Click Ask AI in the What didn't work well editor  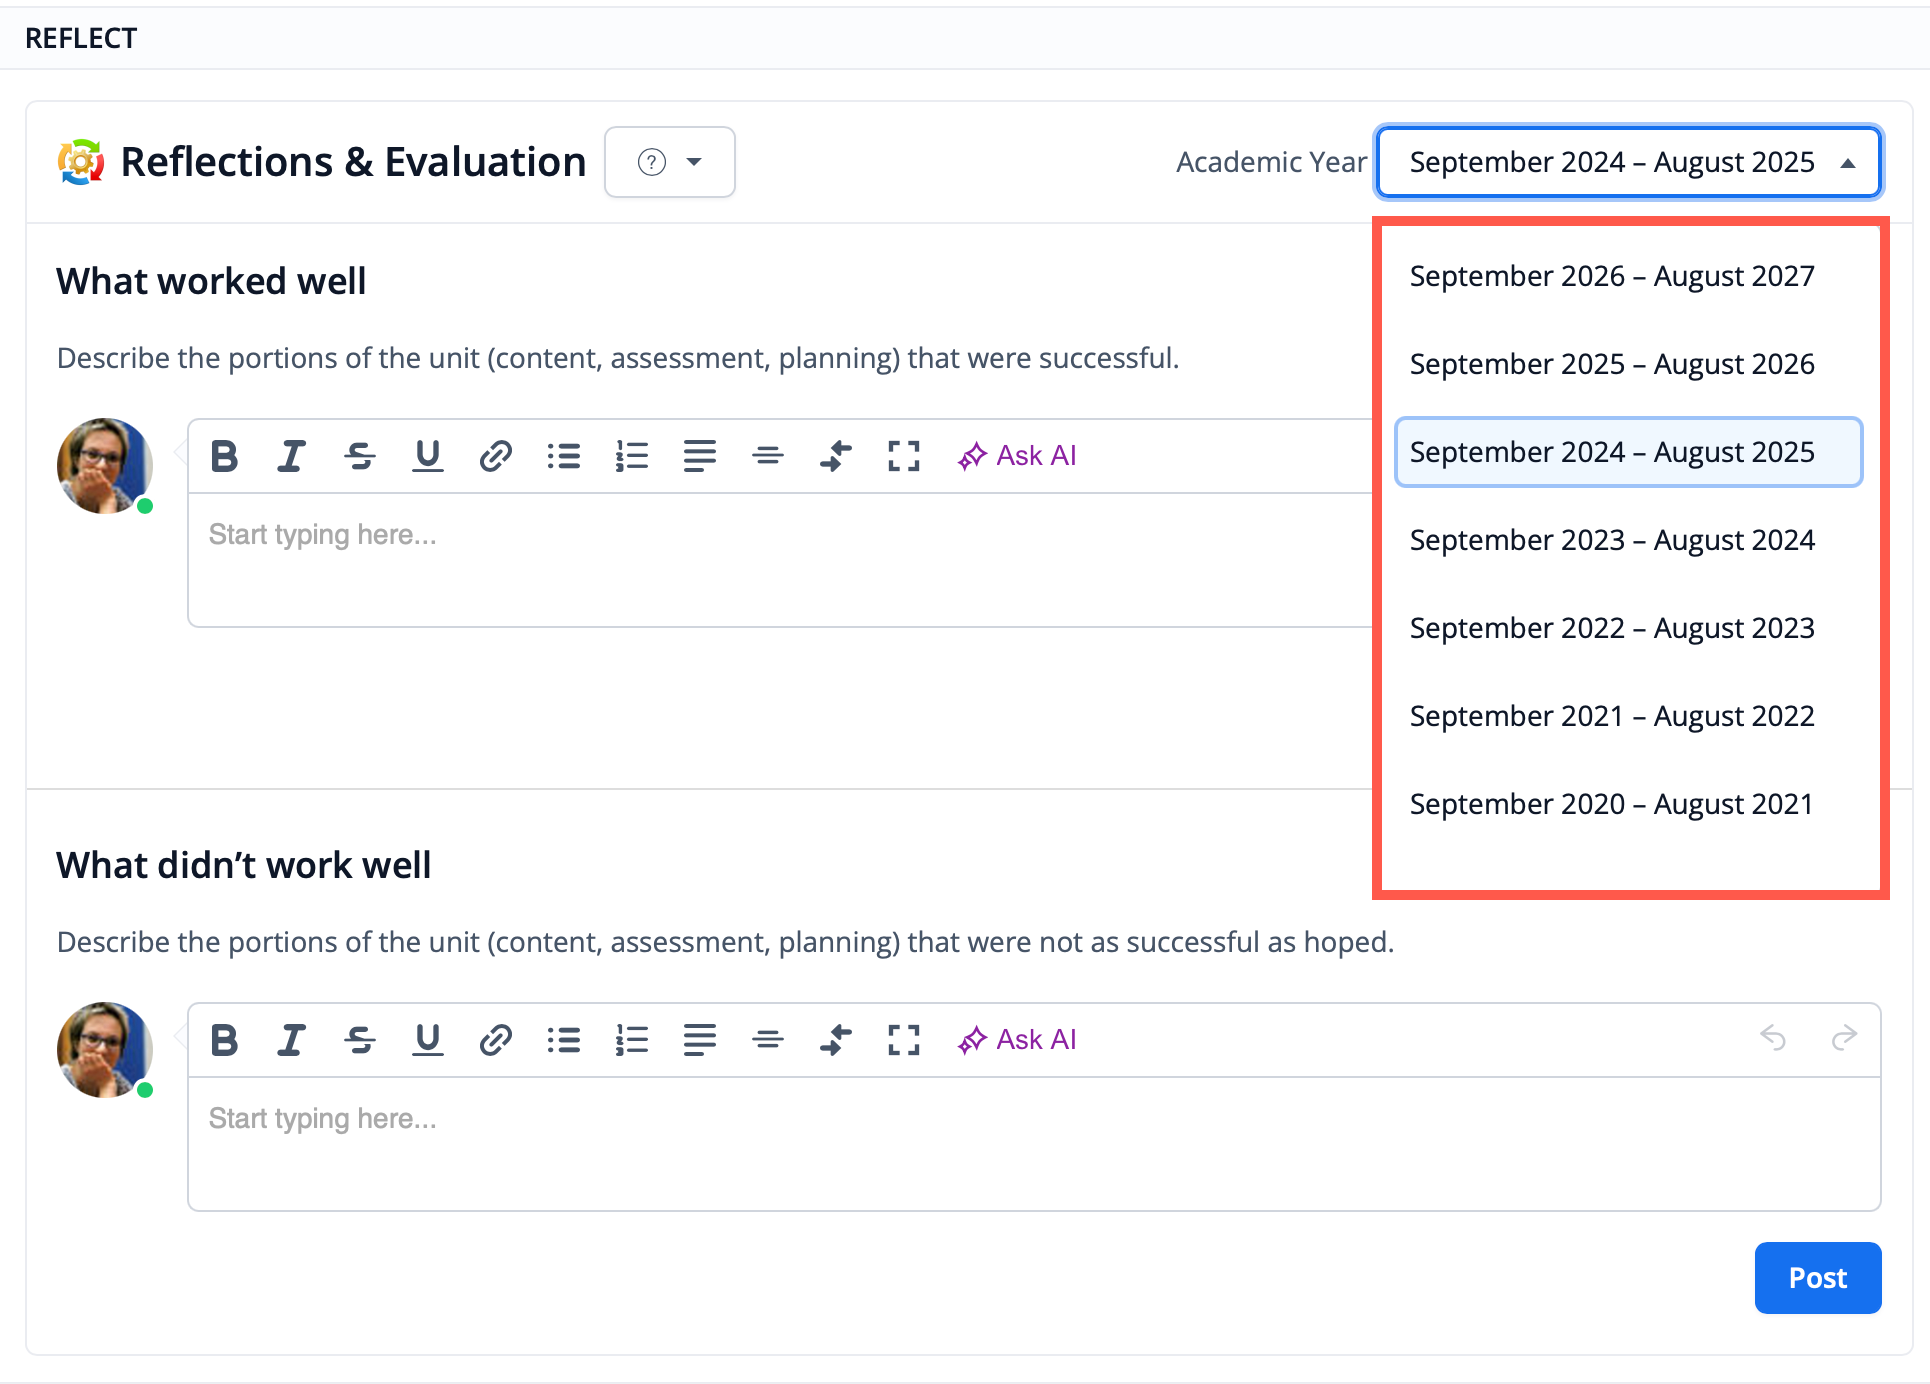point(1017,1040)
